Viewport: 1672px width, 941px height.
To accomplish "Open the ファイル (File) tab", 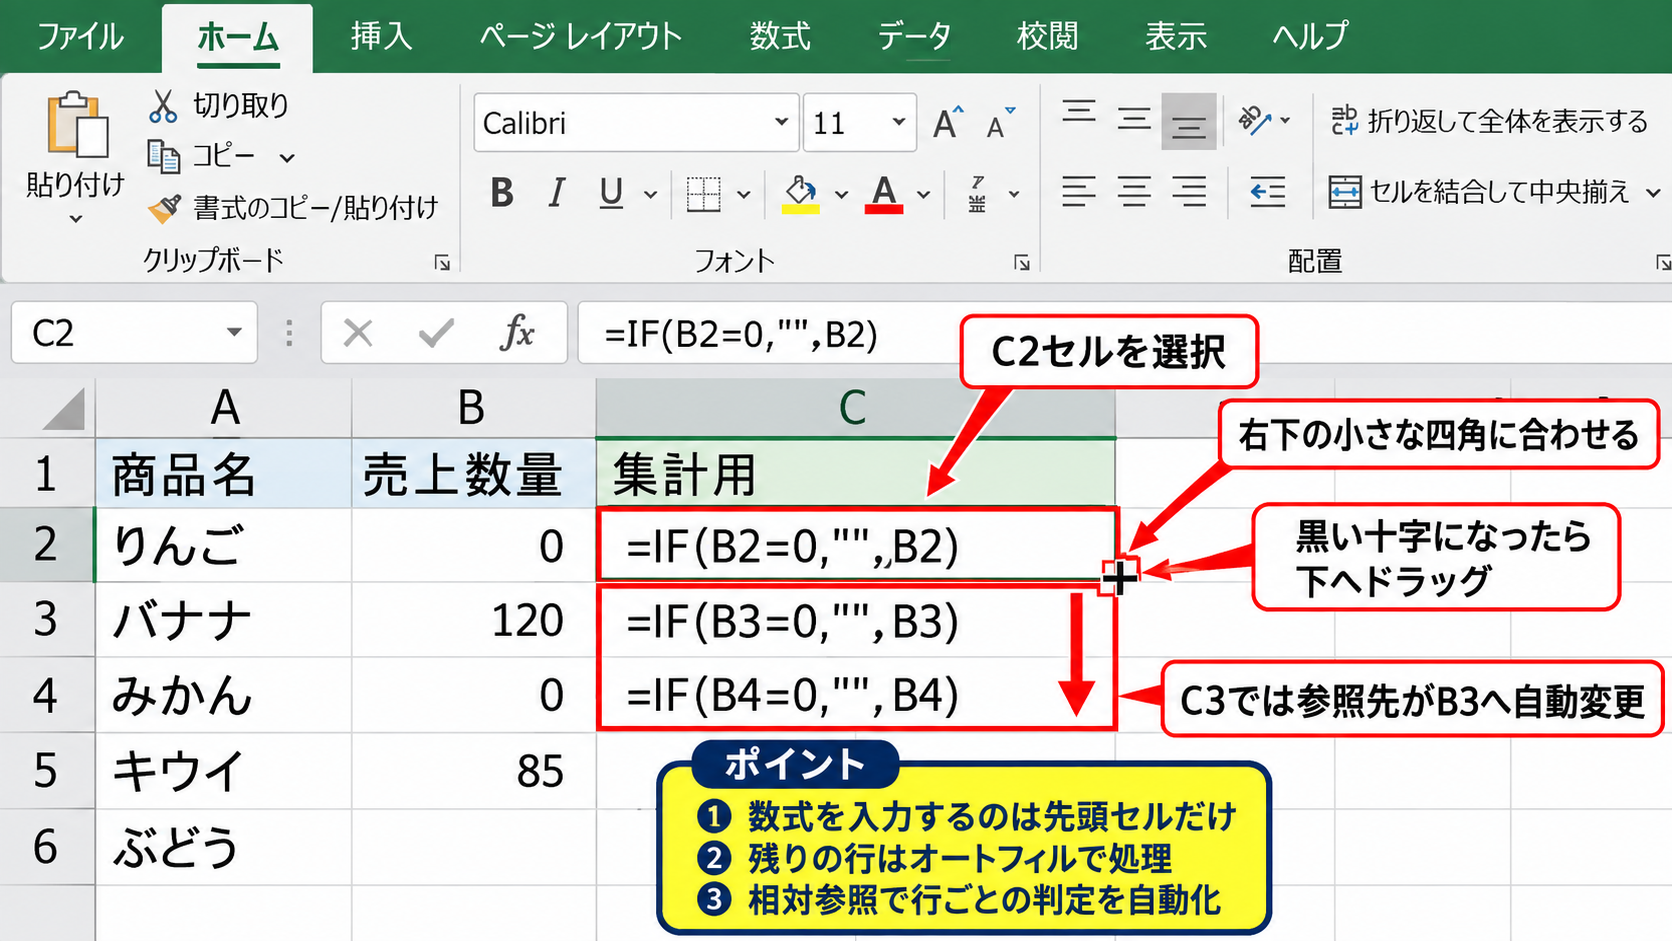I will [80, 37].
